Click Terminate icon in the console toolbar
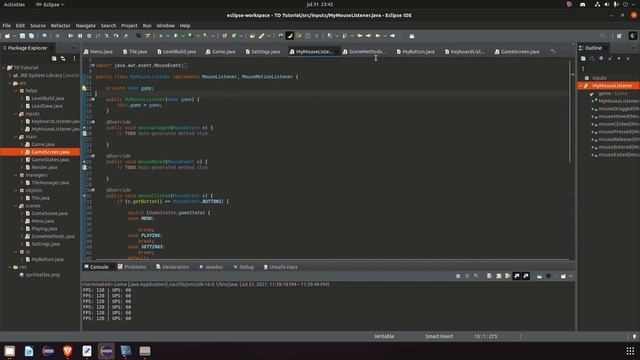This screenshot has width=640, height=360. 458,276
